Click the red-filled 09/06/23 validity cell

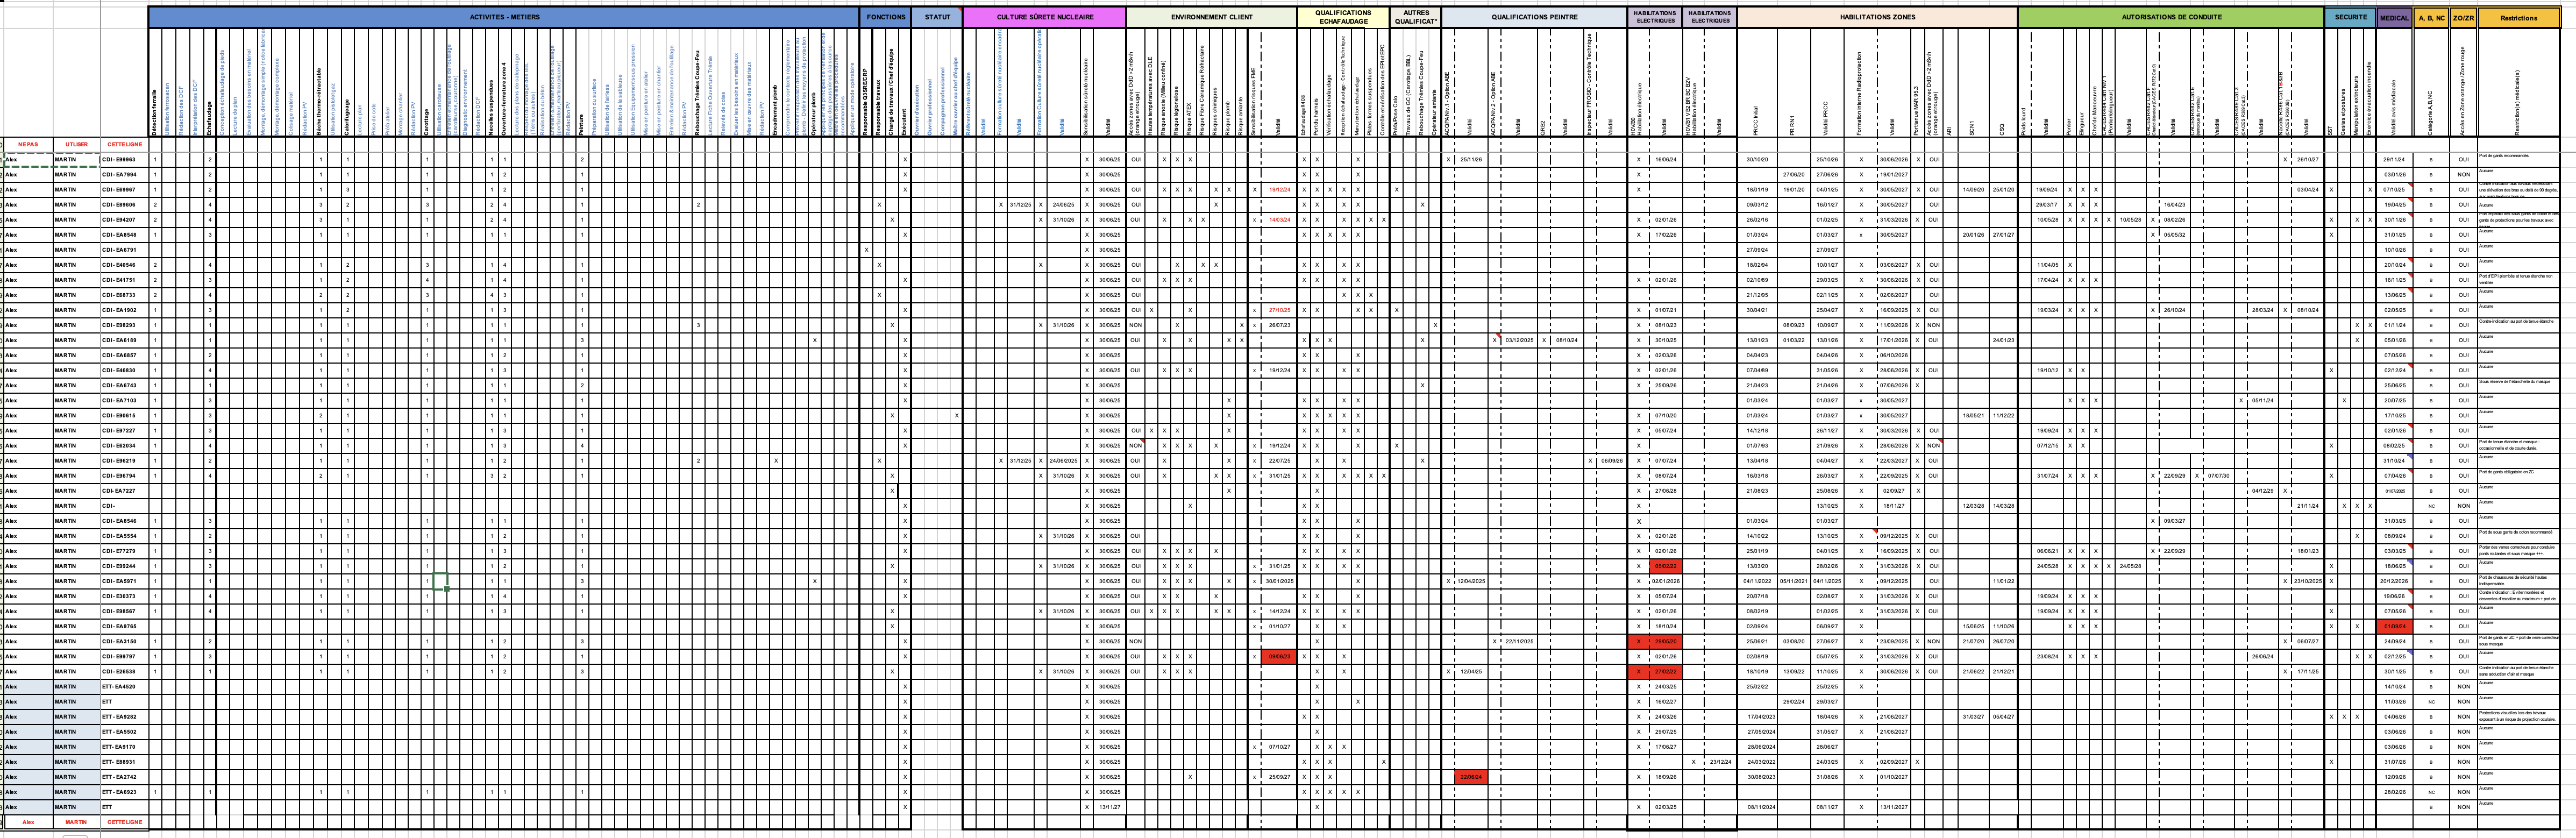click(1280, 656)
